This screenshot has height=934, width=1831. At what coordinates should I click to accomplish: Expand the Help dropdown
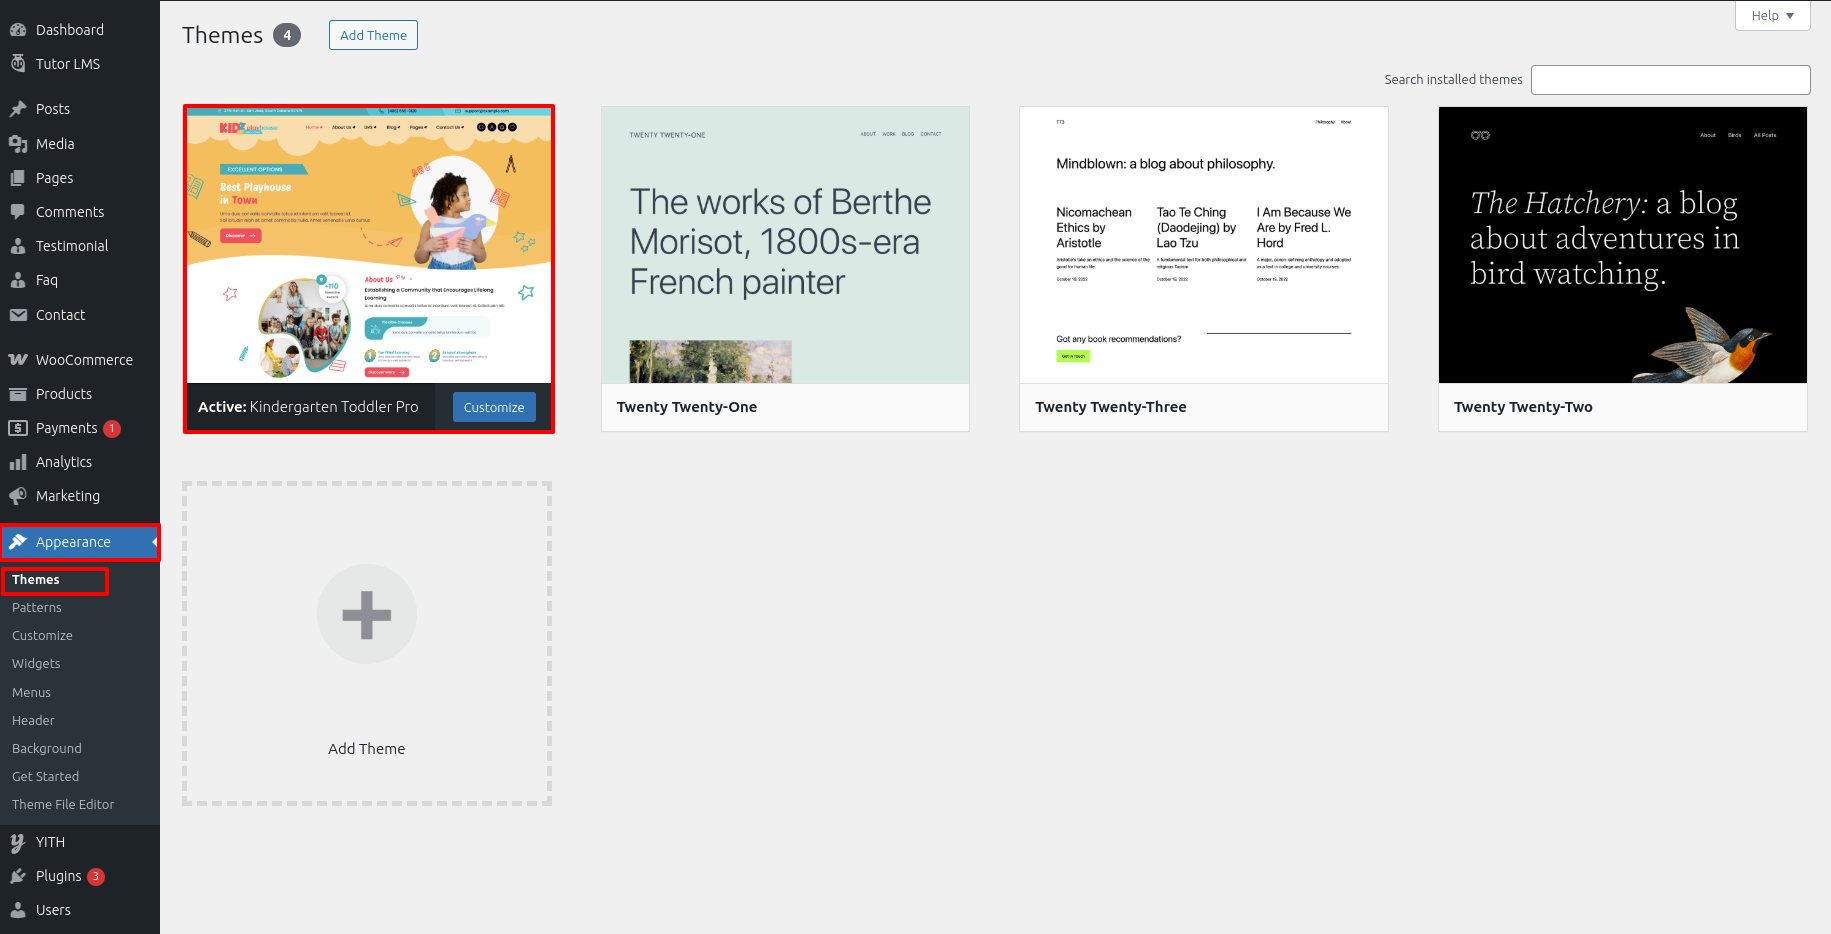click(1772, 15)
